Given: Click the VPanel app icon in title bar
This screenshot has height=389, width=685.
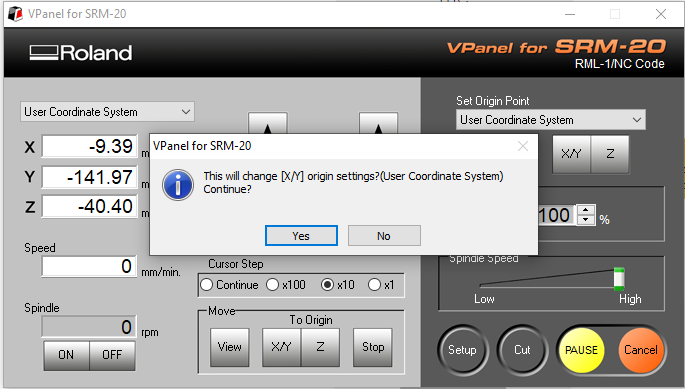Looking at the screenshot, I should point(15,14).
